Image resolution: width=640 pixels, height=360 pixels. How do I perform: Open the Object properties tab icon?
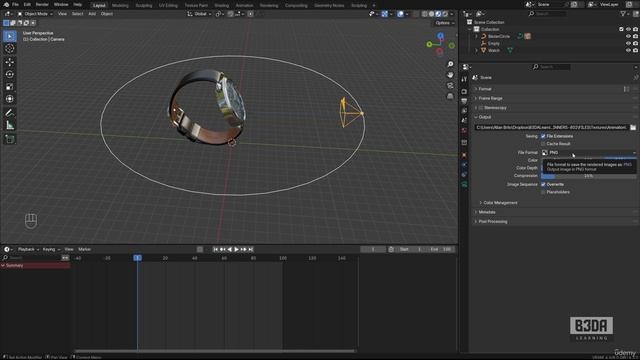tap(464, 155)
